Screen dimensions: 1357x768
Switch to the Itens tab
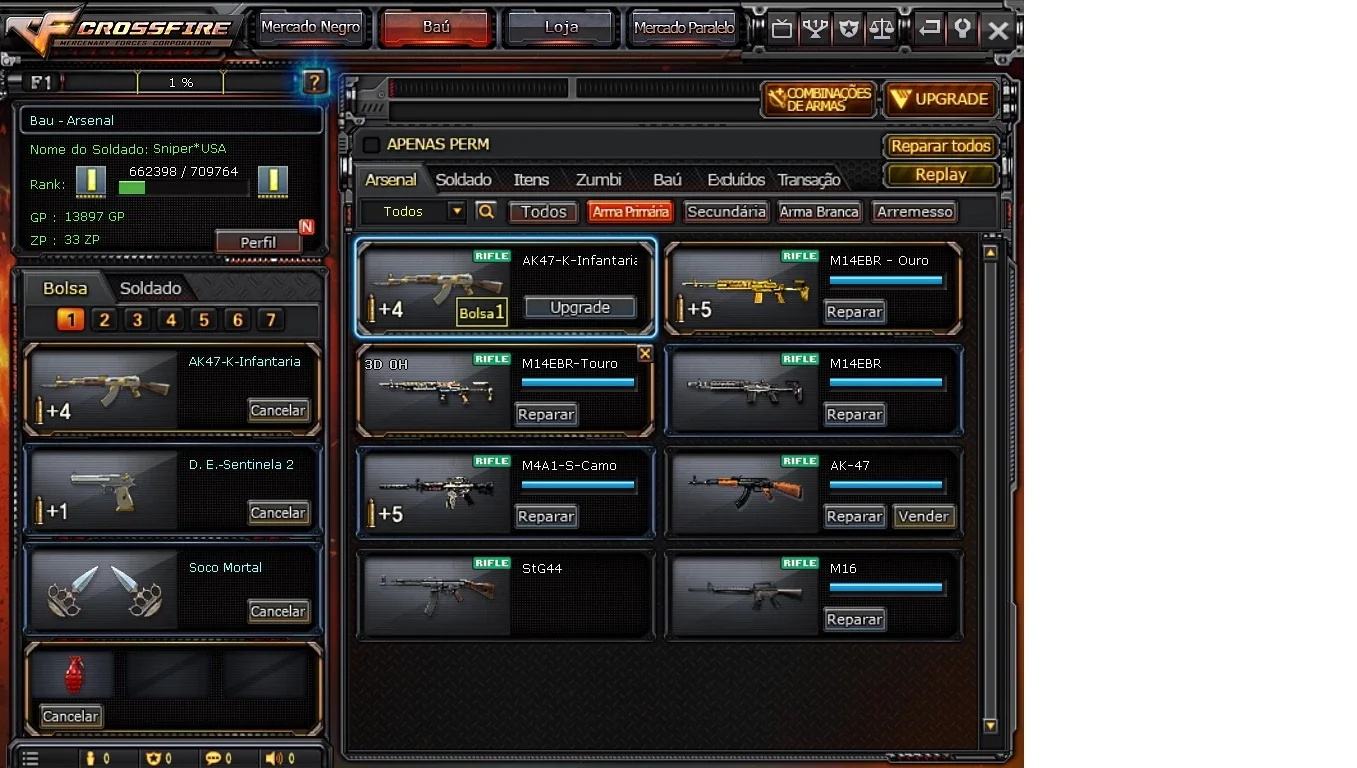click(x=531, y=180)
